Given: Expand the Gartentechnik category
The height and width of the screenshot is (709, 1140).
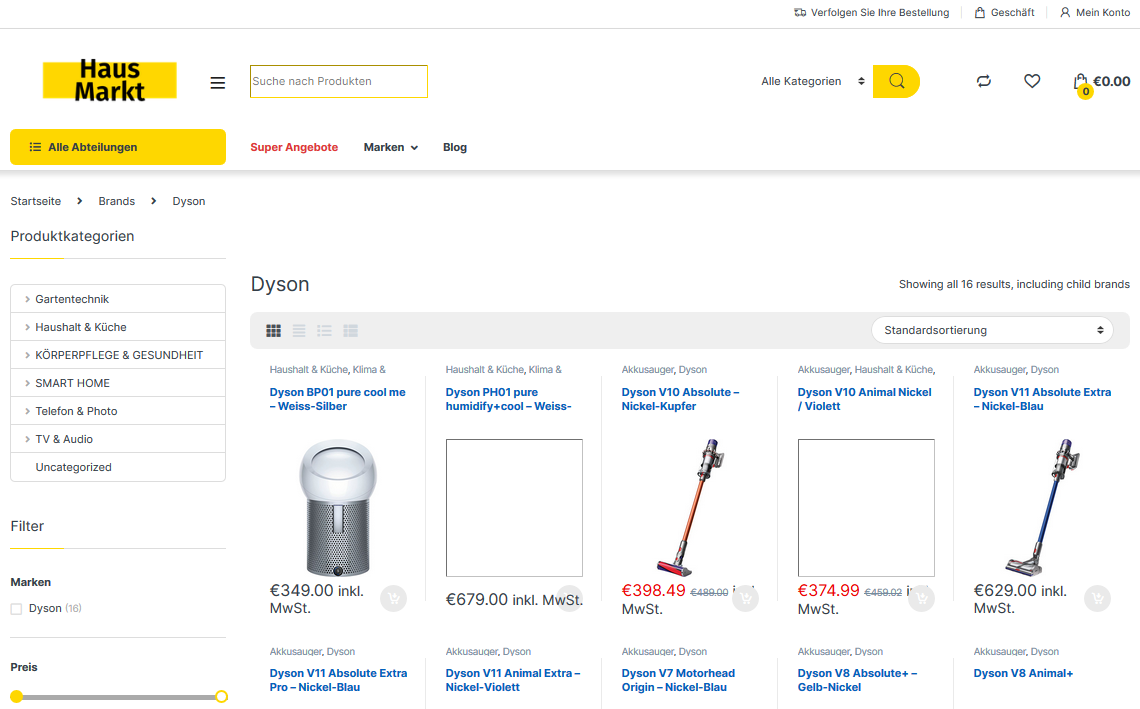Looking at the screenshot, I should [27, 299].
